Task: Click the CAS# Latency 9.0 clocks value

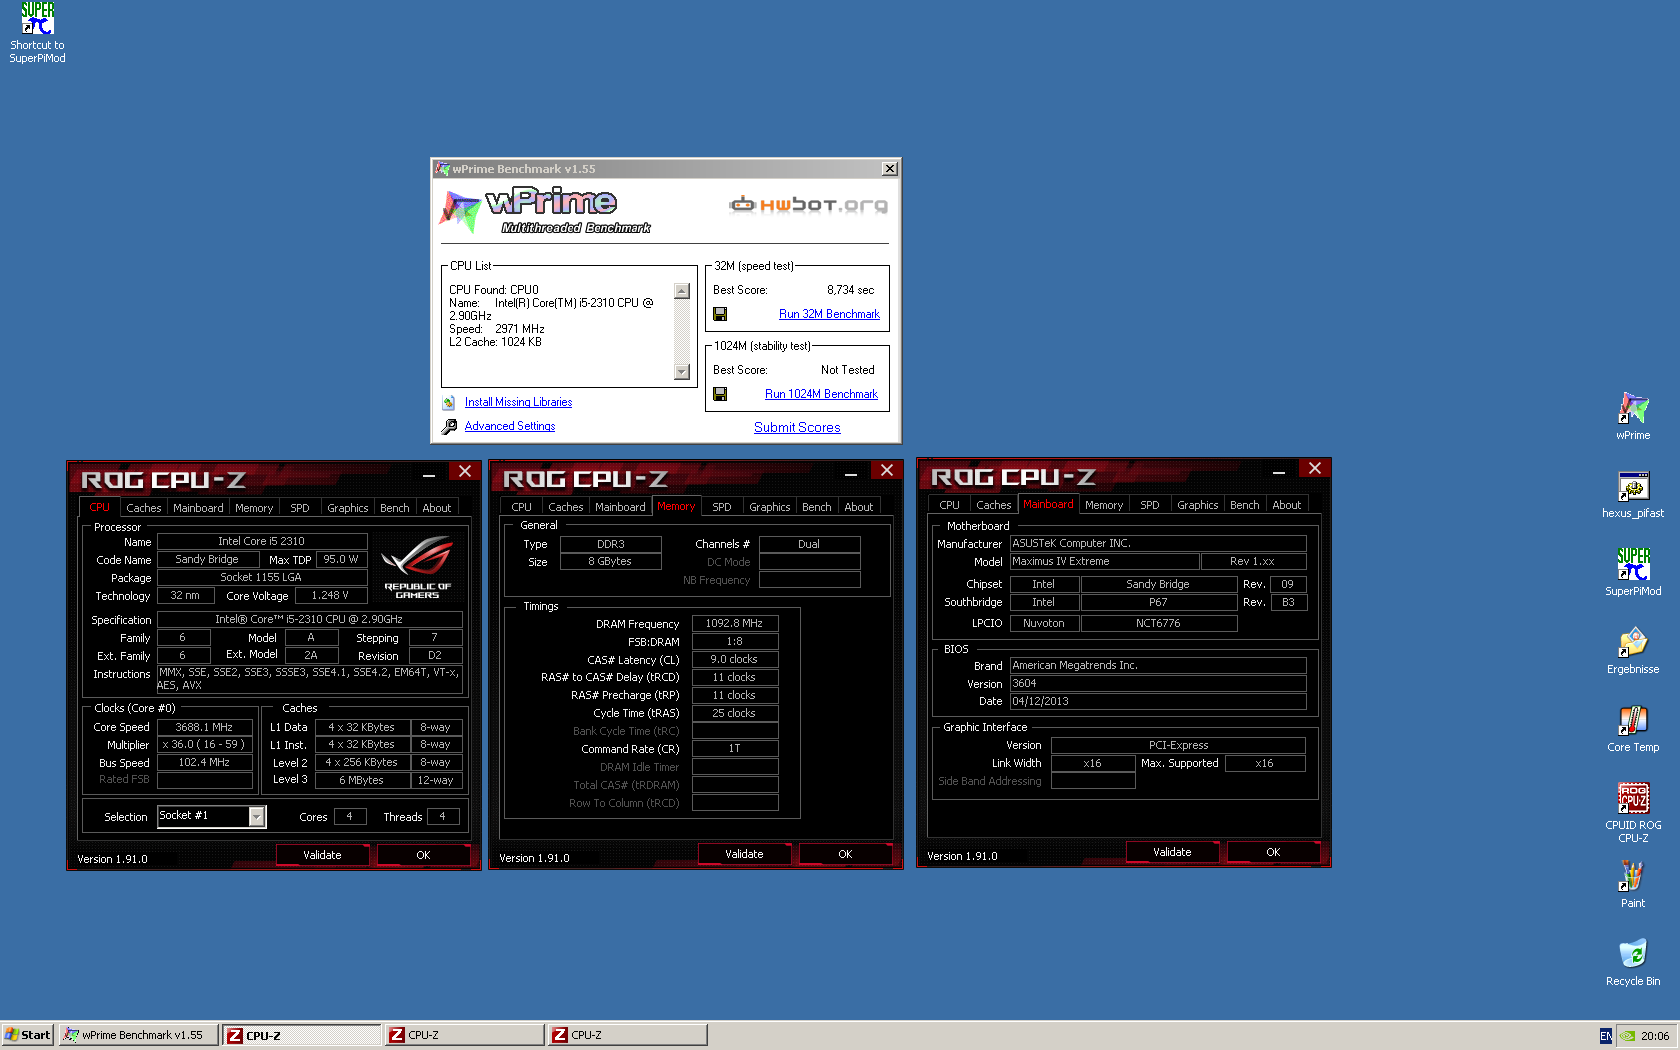Action: pyautogui.click(x=734, y=659)
